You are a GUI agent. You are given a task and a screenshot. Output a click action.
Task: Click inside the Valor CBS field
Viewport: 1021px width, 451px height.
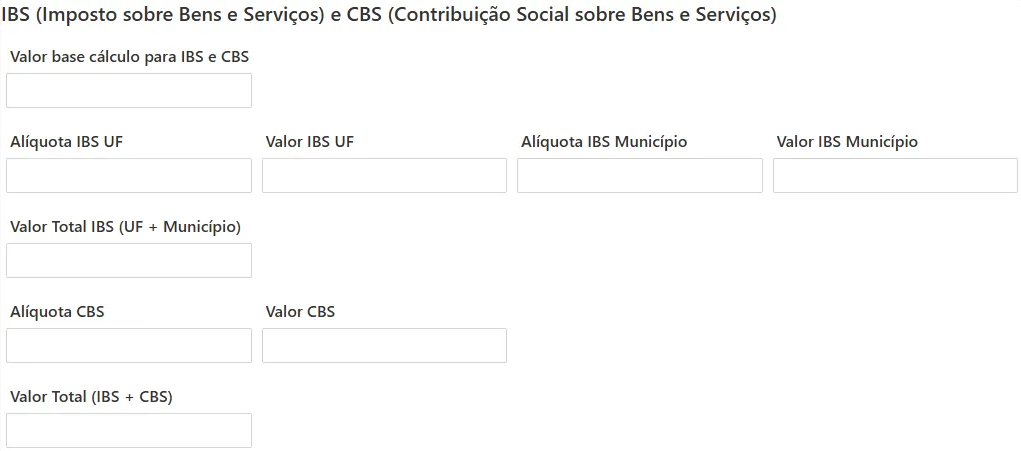384,346
